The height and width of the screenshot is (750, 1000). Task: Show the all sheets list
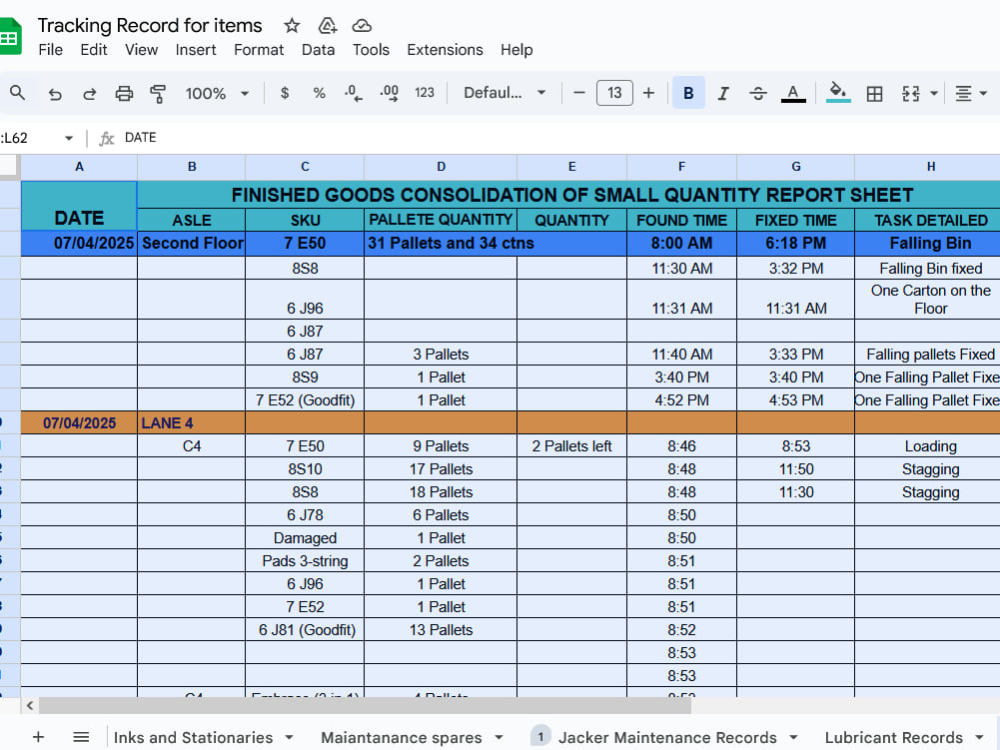[81, 737]
